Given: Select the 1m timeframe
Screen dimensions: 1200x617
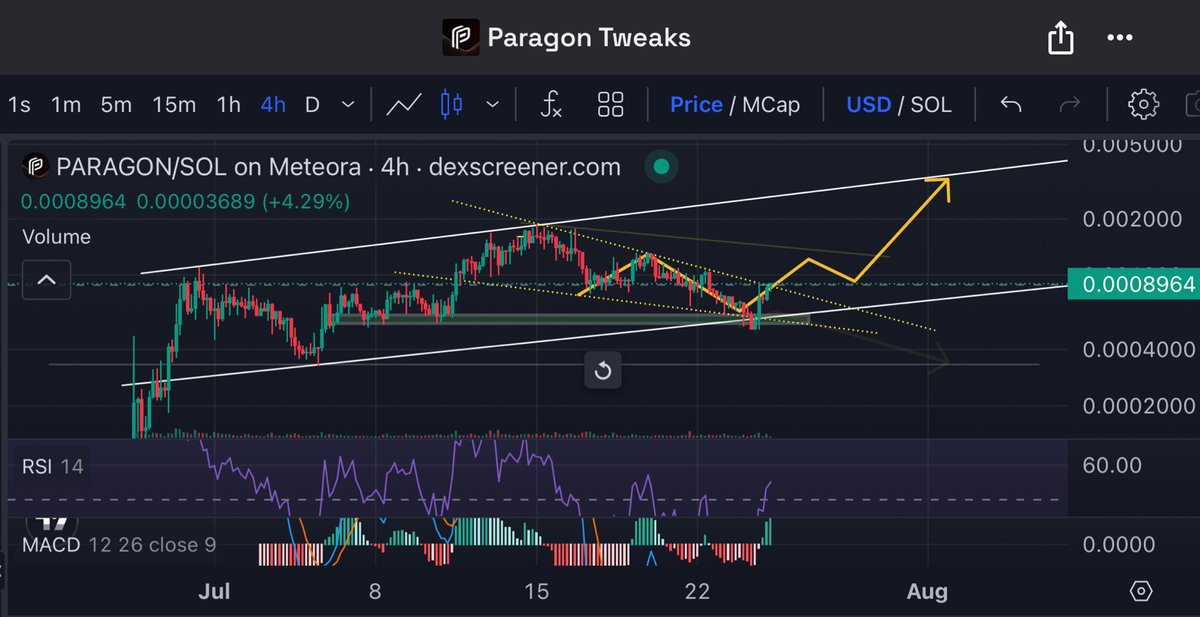Looking at the screenshot, I should pos(66,104).
